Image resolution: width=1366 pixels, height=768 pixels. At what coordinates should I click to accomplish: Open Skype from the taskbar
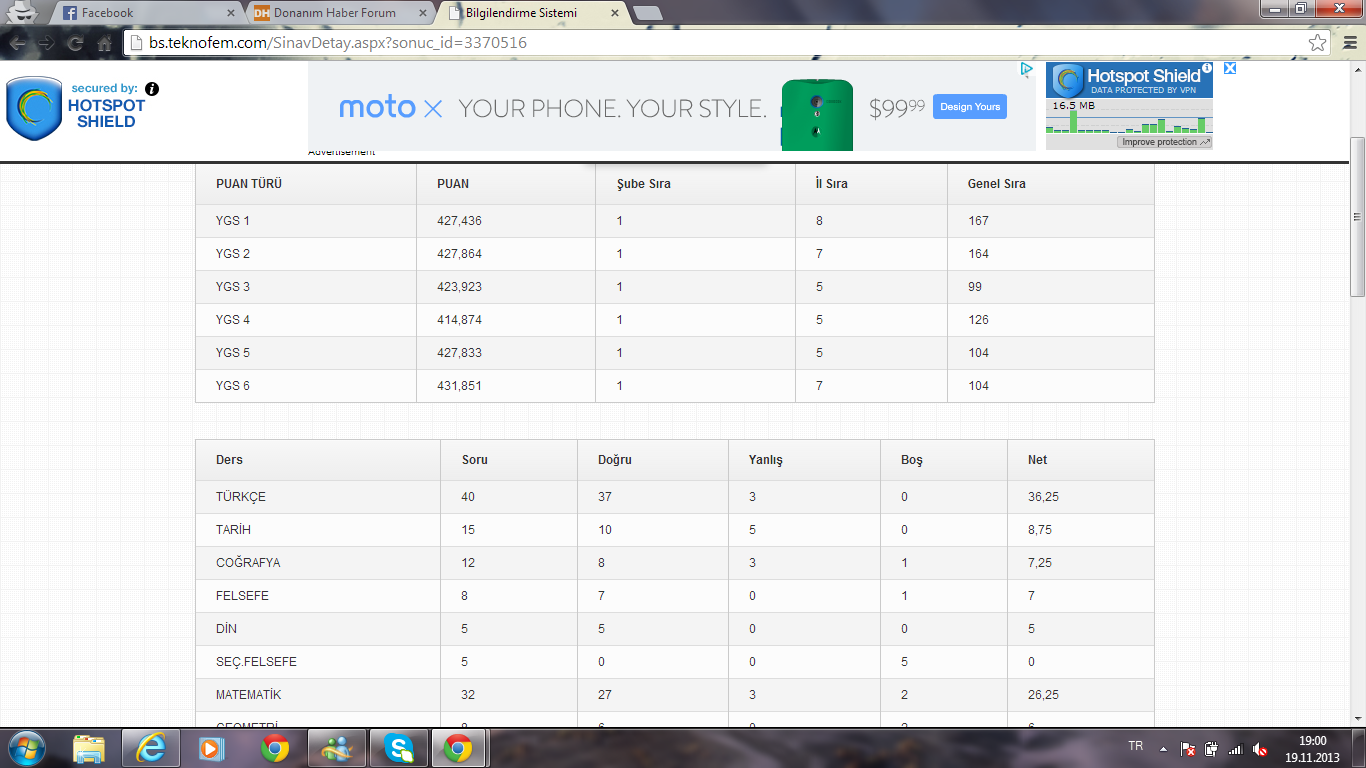click(x=401, y=747)
